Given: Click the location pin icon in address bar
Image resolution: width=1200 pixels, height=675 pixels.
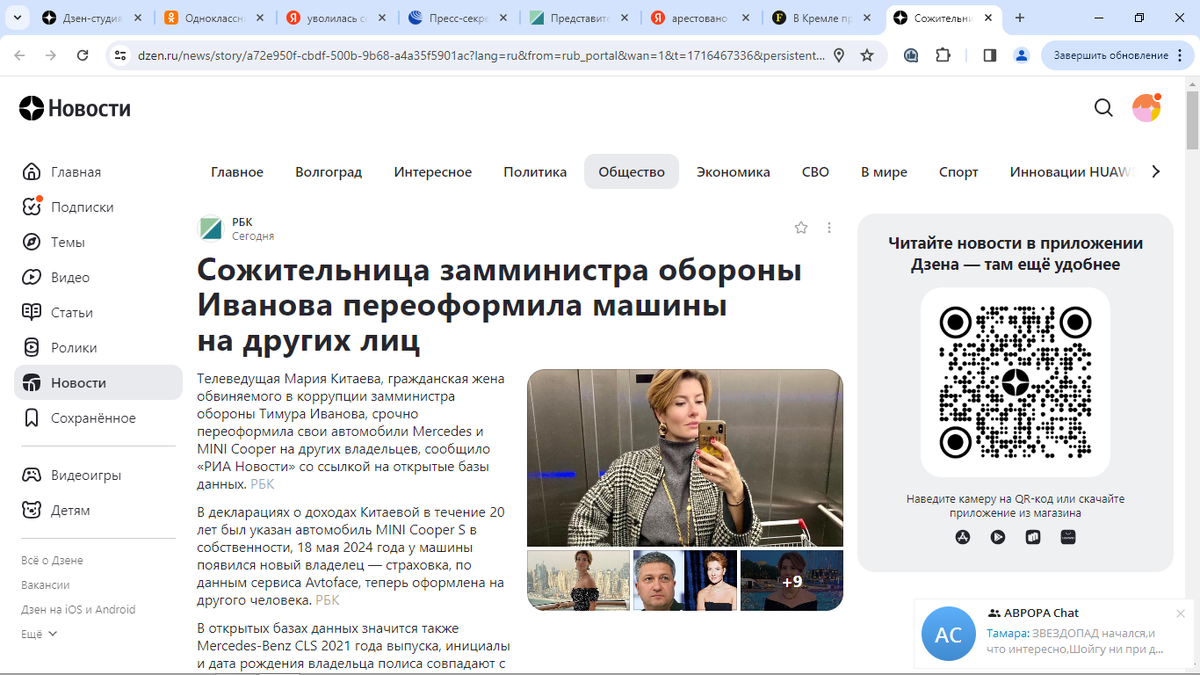Looking at the screenshot, I should (x=839, y=55).
